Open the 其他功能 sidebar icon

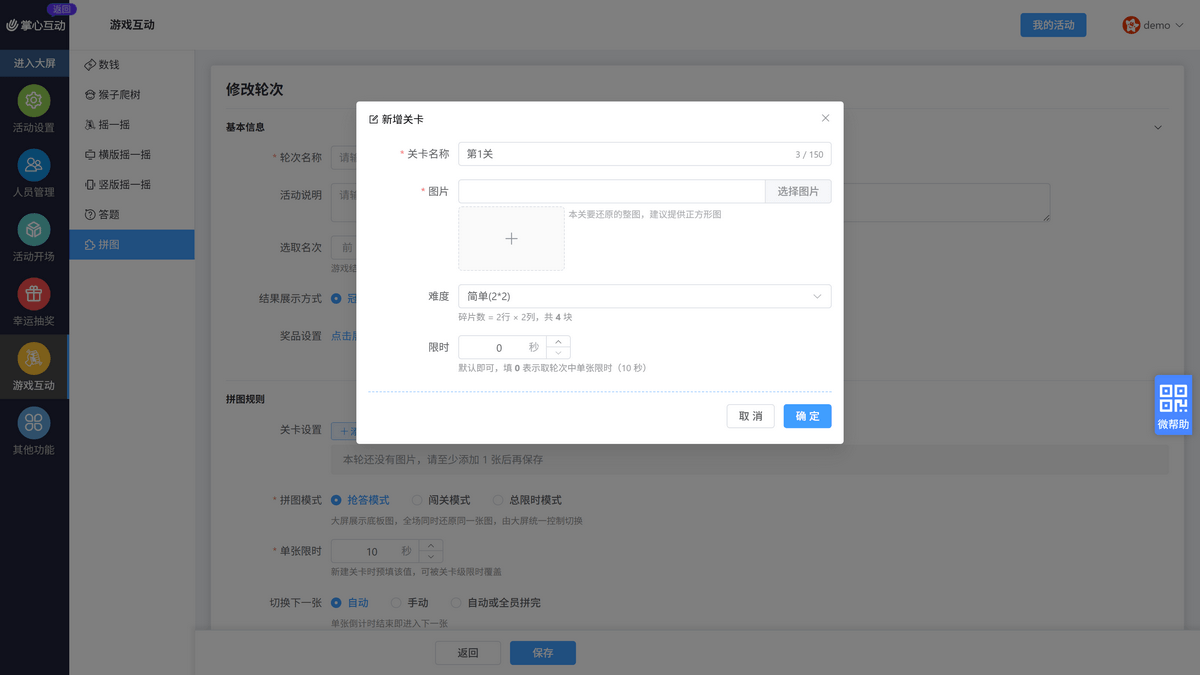click(34, 424)
